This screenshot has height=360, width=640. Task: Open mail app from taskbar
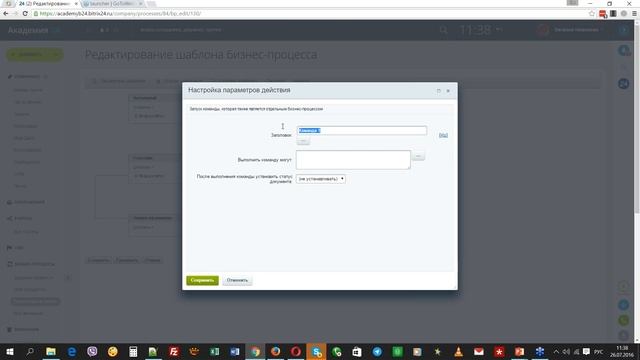coord(479,351)
